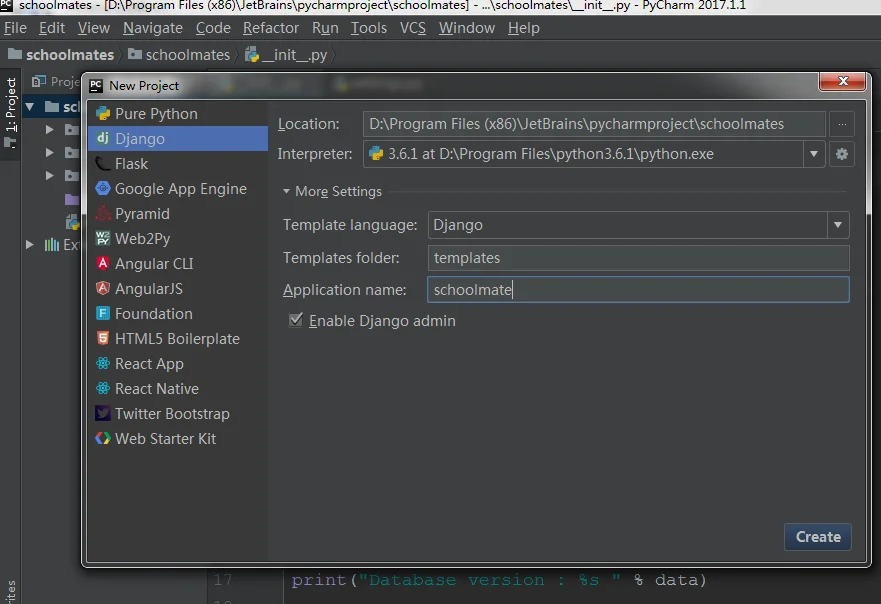
Task: Select Foundation project type
Action: coord(178,314)
